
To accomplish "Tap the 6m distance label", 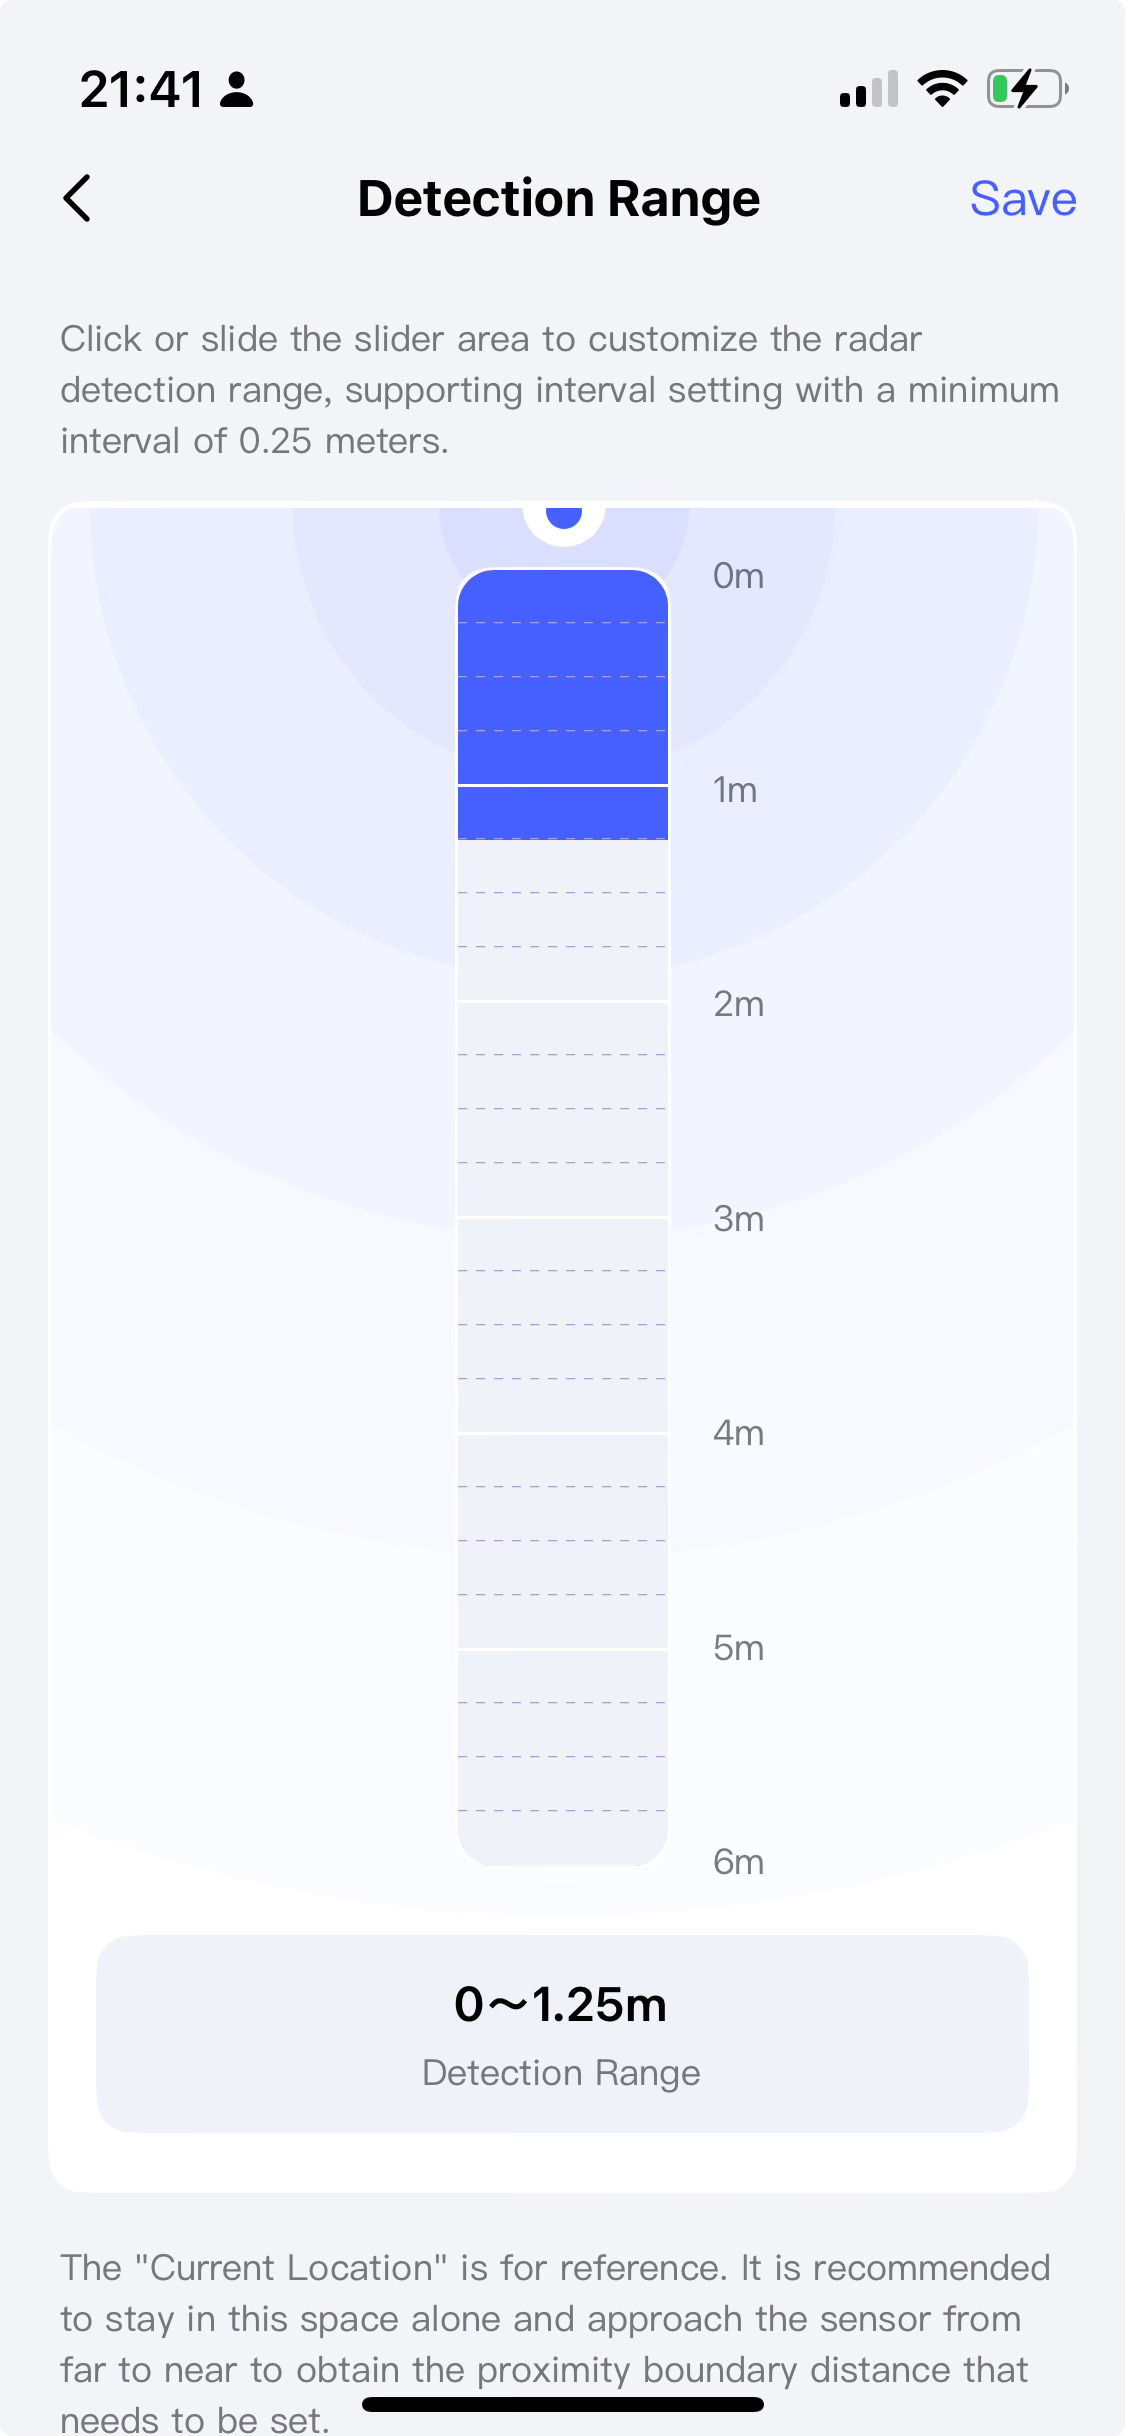I will pyautogui.click(x=738, y=1862).
